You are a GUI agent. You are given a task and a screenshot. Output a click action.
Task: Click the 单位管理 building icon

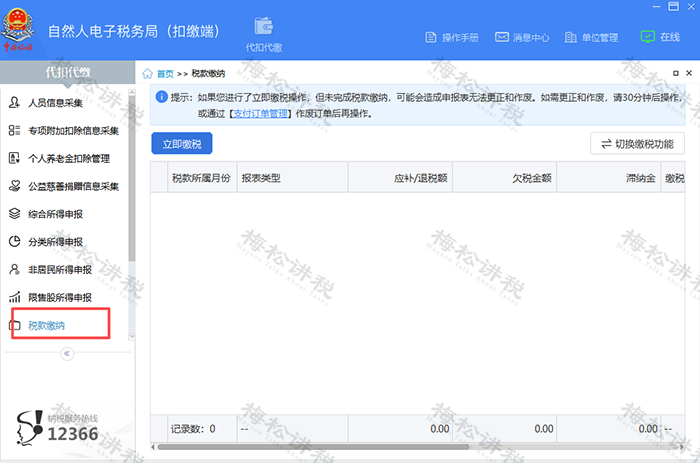[x=570, y=37]
